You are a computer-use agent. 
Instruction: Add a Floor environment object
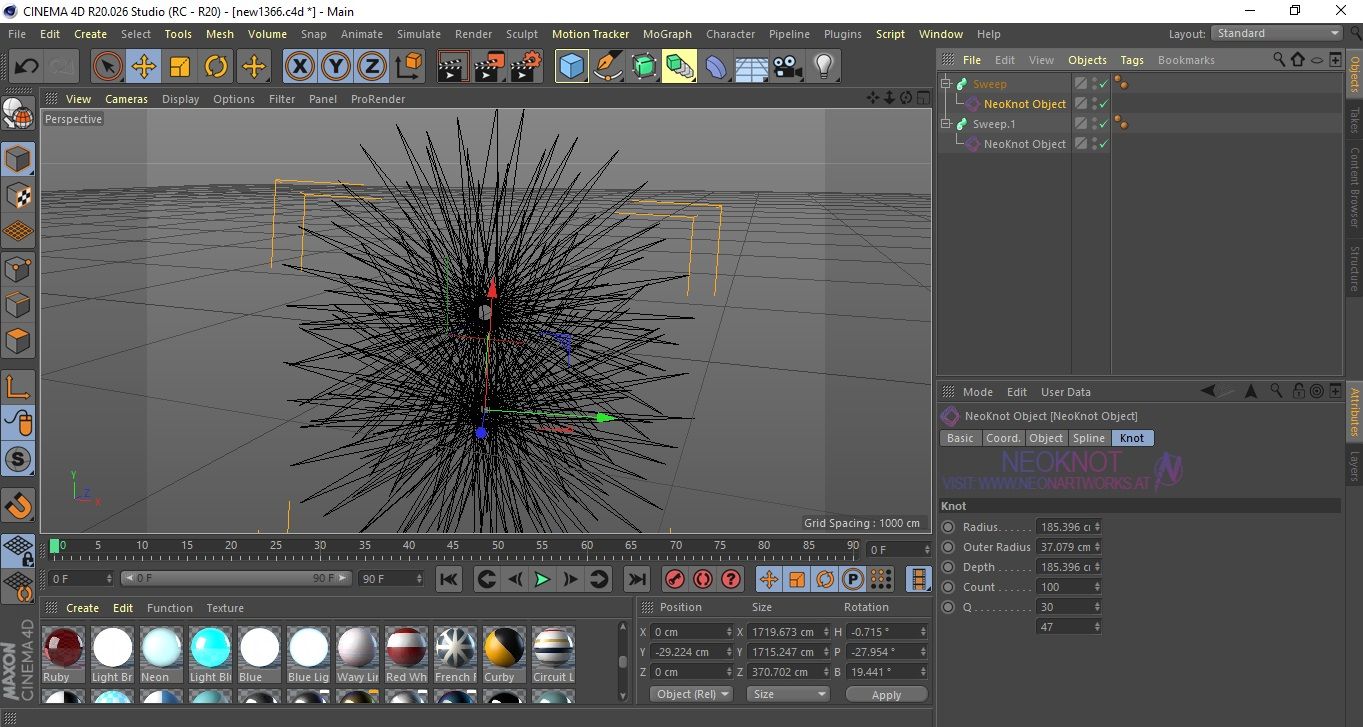752,67
